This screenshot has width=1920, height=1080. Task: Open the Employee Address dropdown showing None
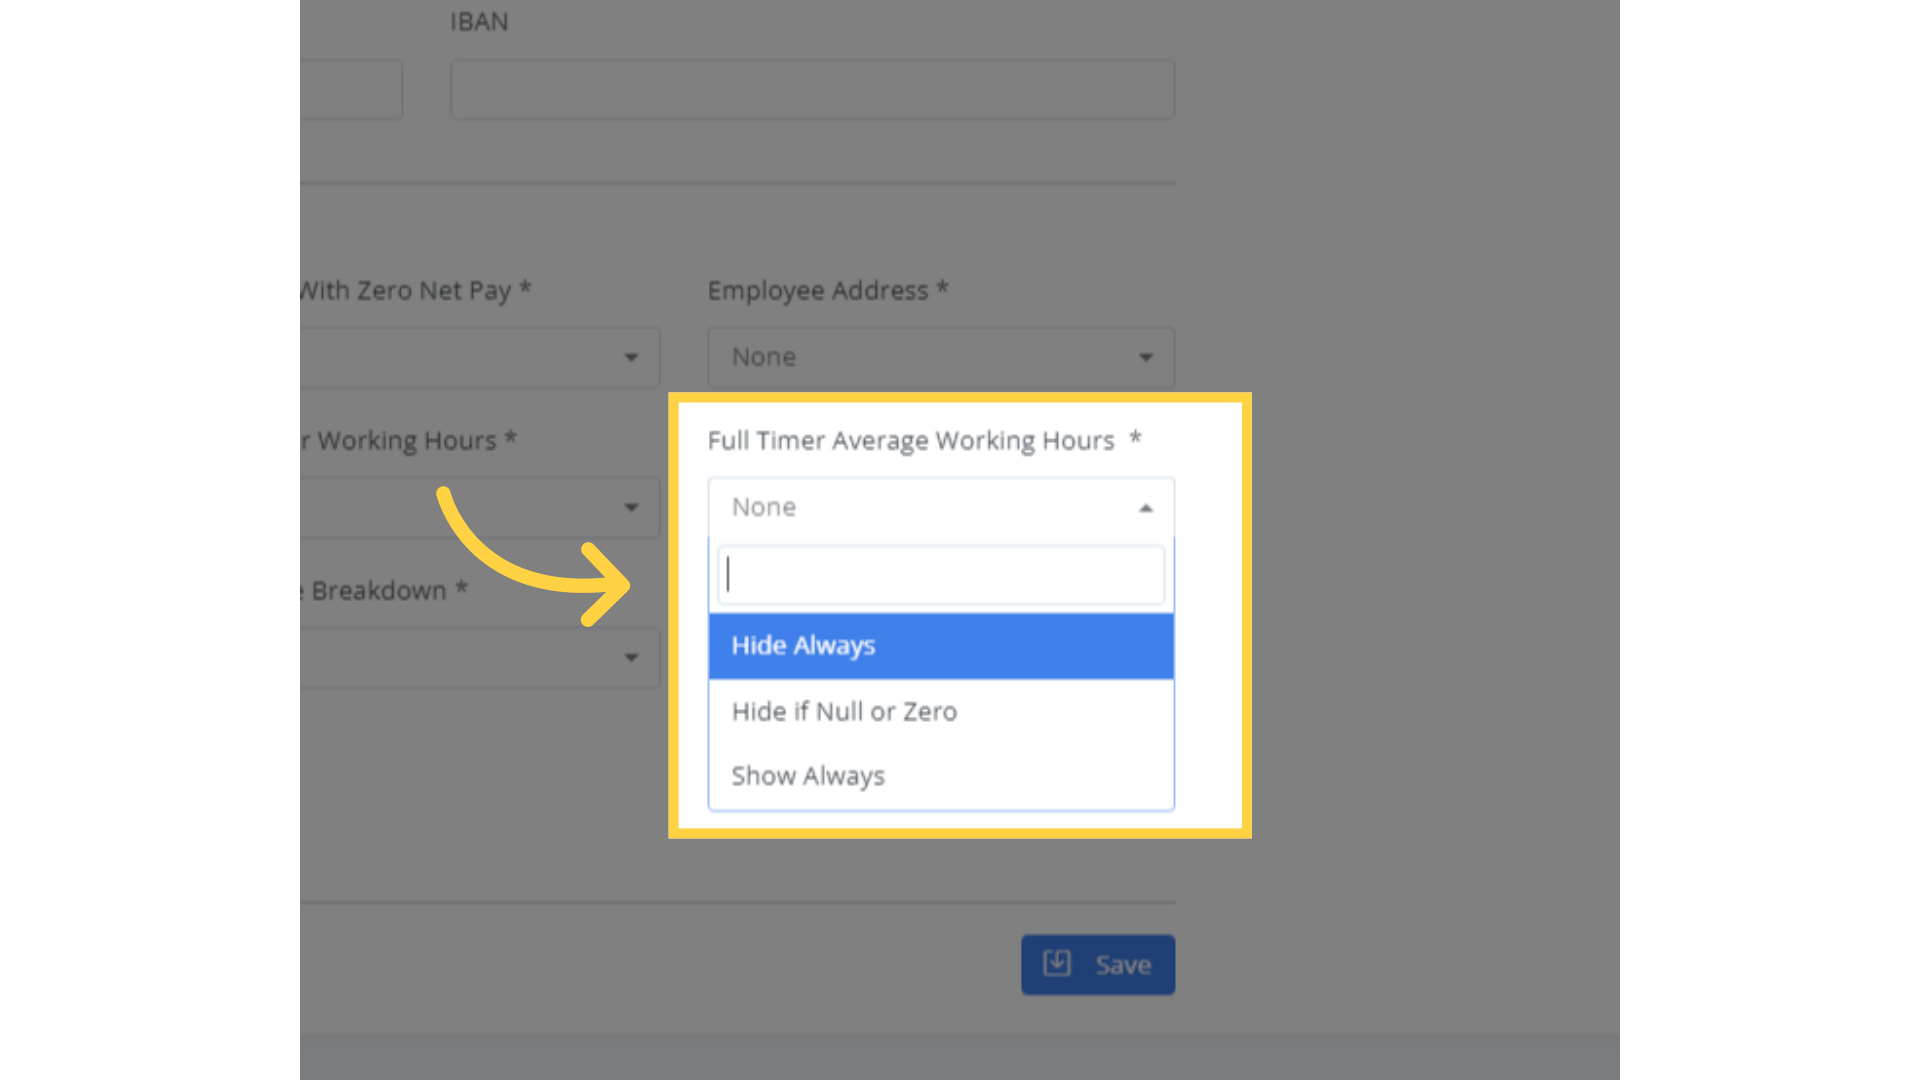[940, 357]
